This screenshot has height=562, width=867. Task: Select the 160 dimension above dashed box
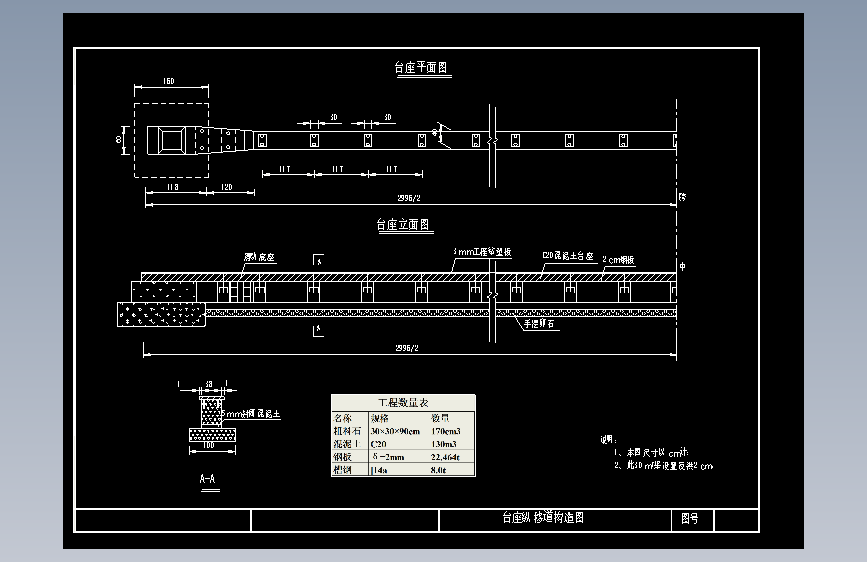click(x=169, y=81)
